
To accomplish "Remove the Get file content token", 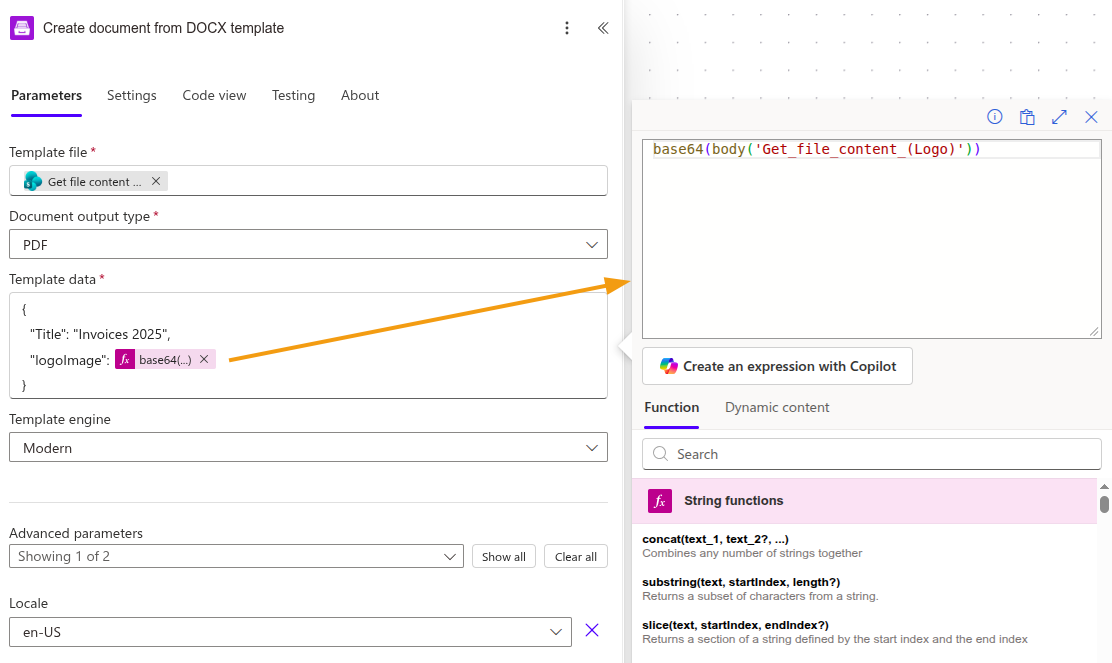I will click(156, 180).
